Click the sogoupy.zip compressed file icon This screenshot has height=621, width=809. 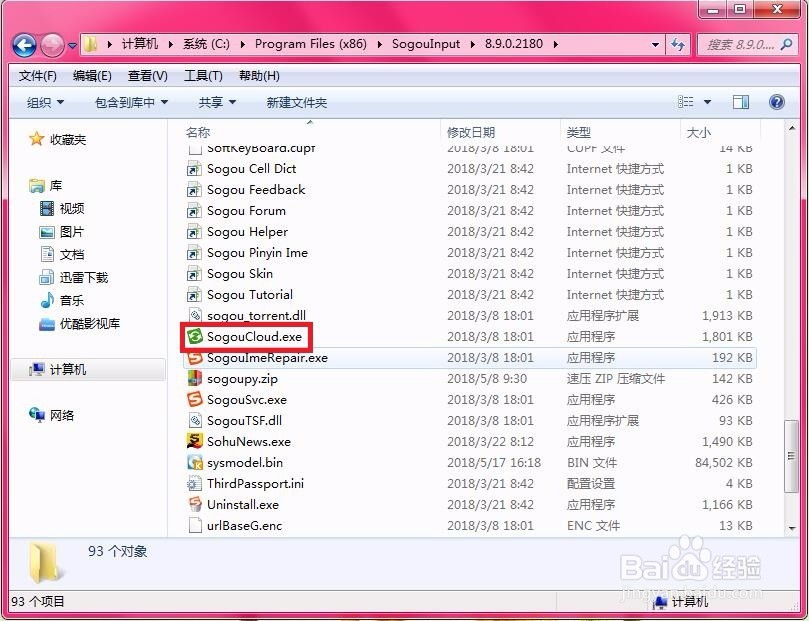pyautogui.click(x=193, y=378)
